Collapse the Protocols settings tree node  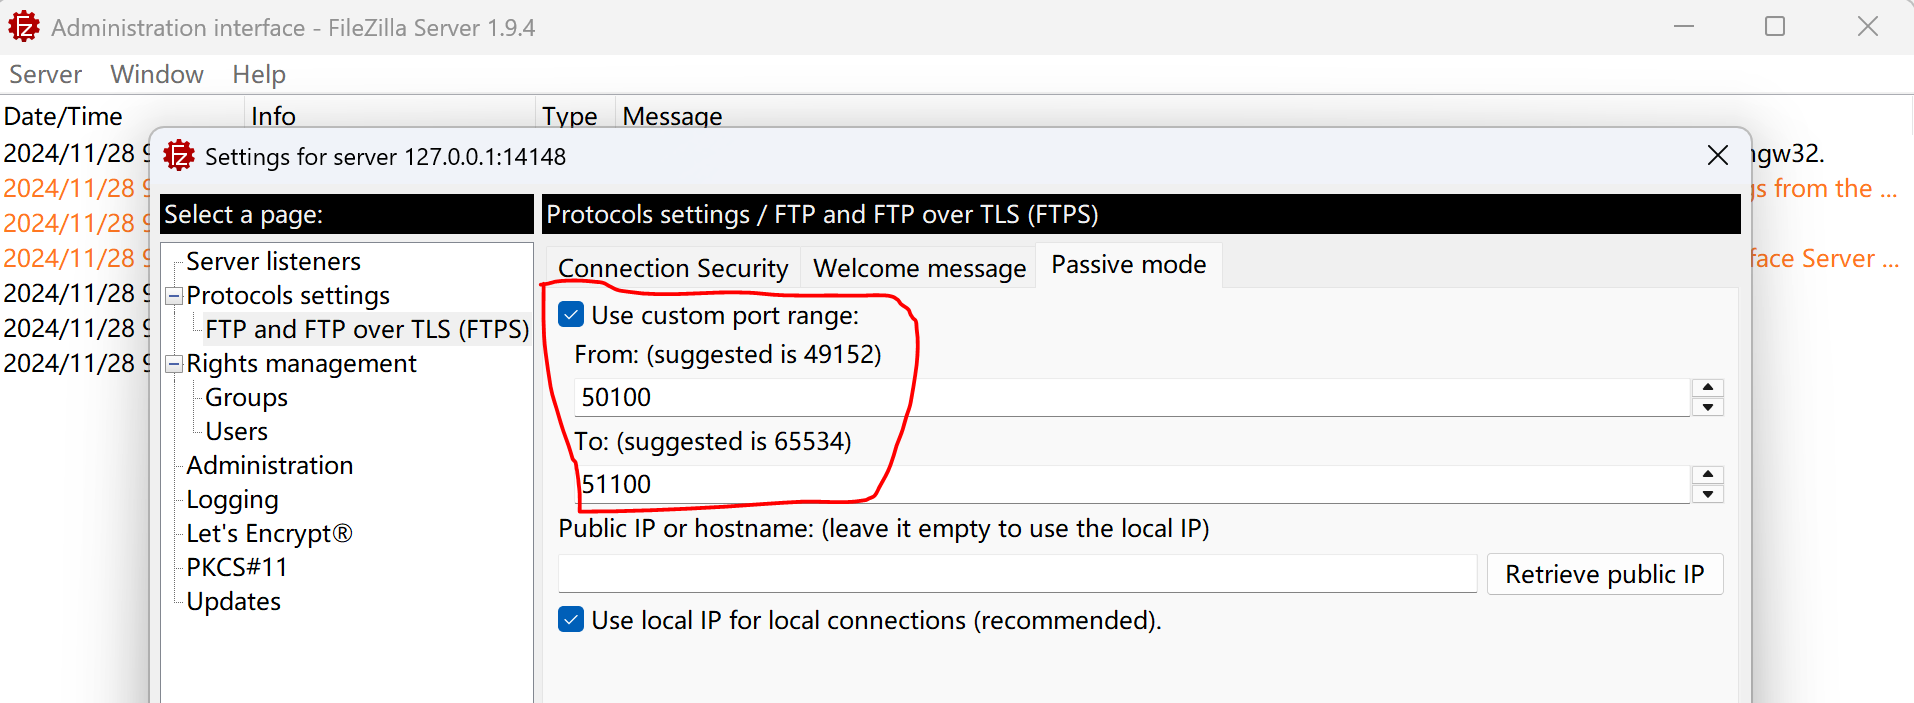[174, 296]
